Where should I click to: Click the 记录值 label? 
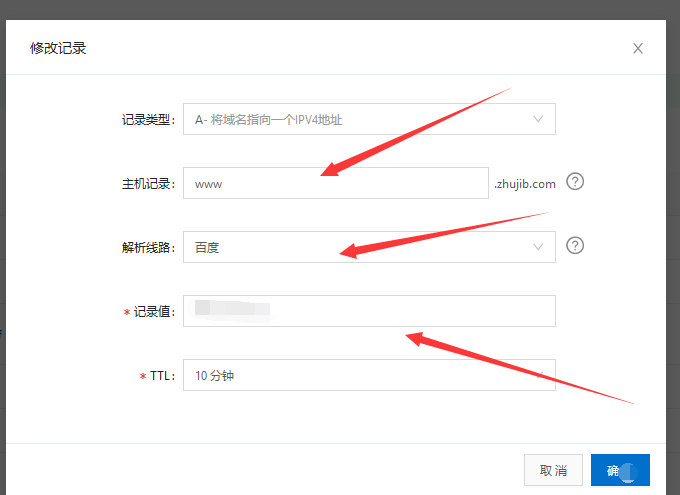pos(154,311)
